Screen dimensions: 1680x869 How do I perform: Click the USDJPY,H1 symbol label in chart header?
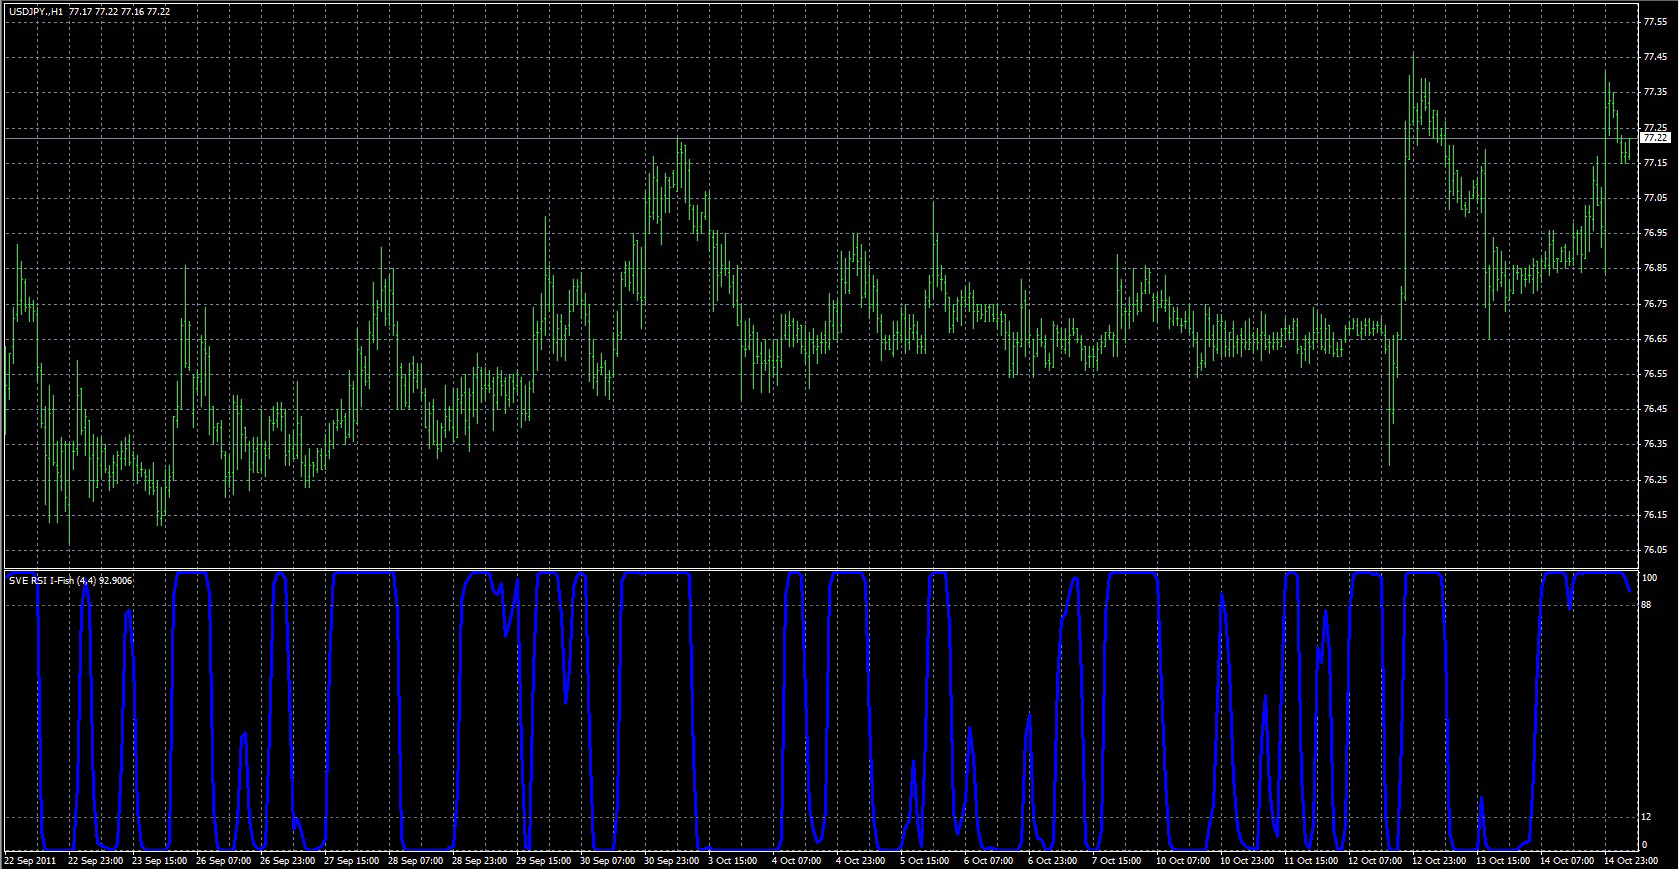[x=36, y=12]
